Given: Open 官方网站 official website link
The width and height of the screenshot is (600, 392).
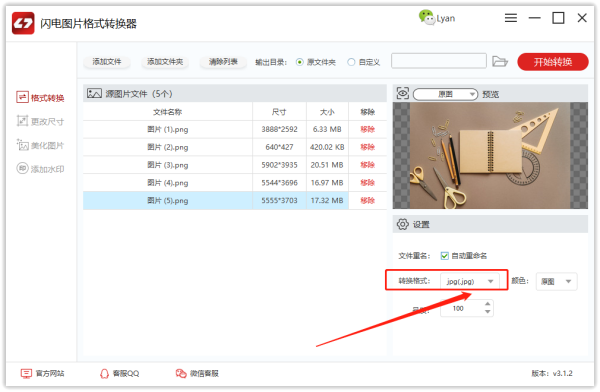Looking at the screenshot, I should pyautogui.click(x=42, y=373).
